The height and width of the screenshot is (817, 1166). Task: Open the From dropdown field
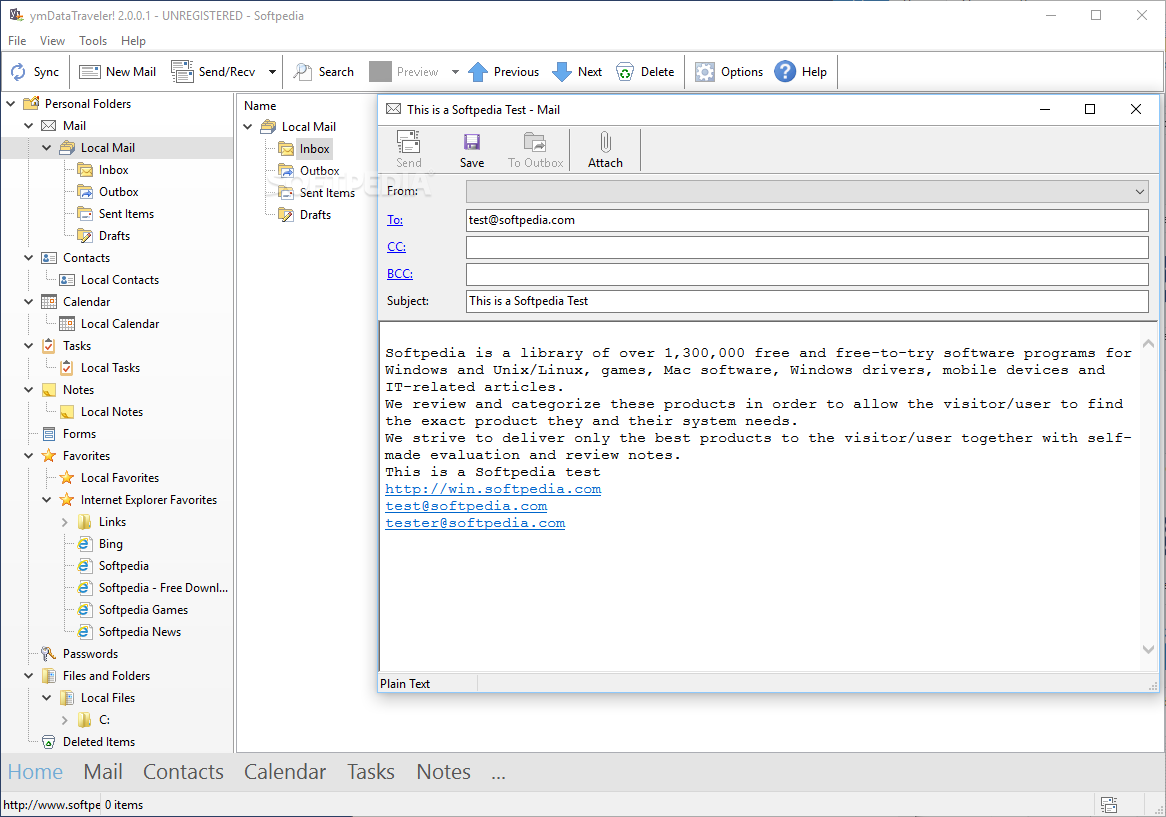tap(807, 191)
